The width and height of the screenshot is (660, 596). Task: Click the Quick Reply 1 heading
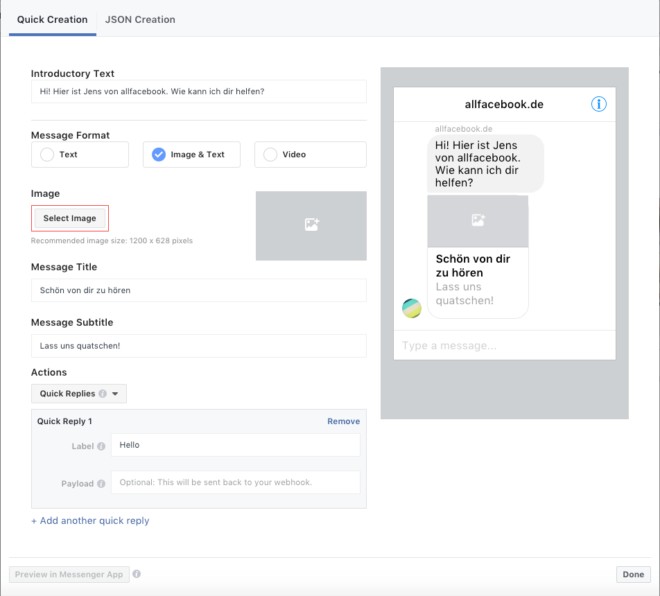[x=64, y=421]
